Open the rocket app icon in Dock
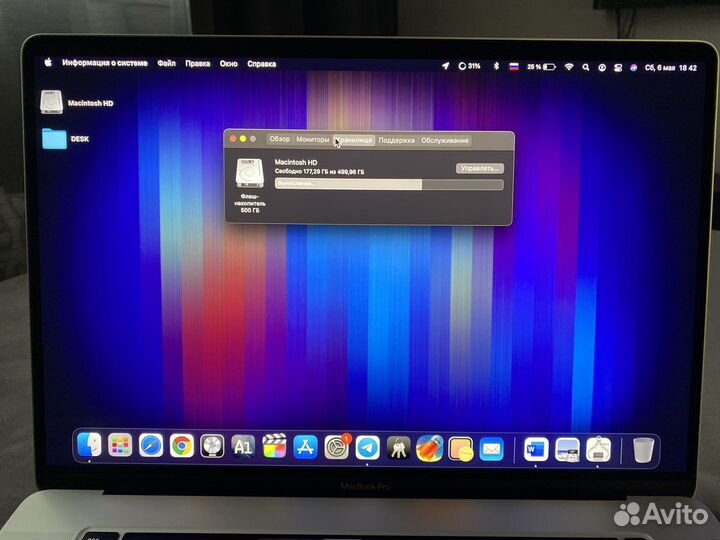 click(x=429, y=449)
